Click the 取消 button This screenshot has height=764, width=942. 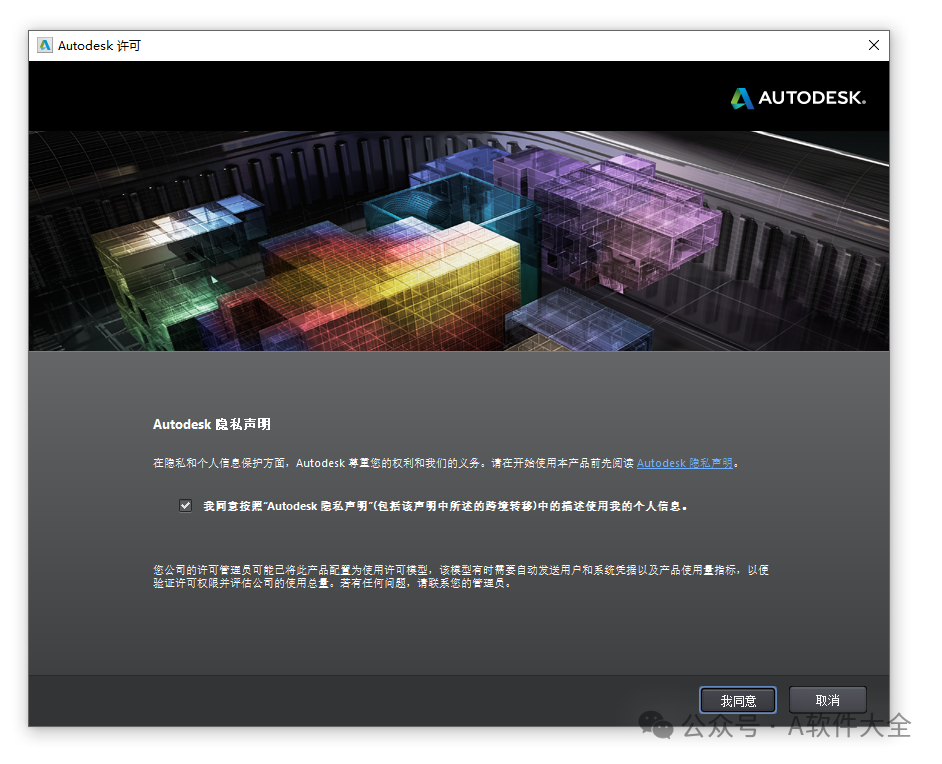(x=827, y=700)
